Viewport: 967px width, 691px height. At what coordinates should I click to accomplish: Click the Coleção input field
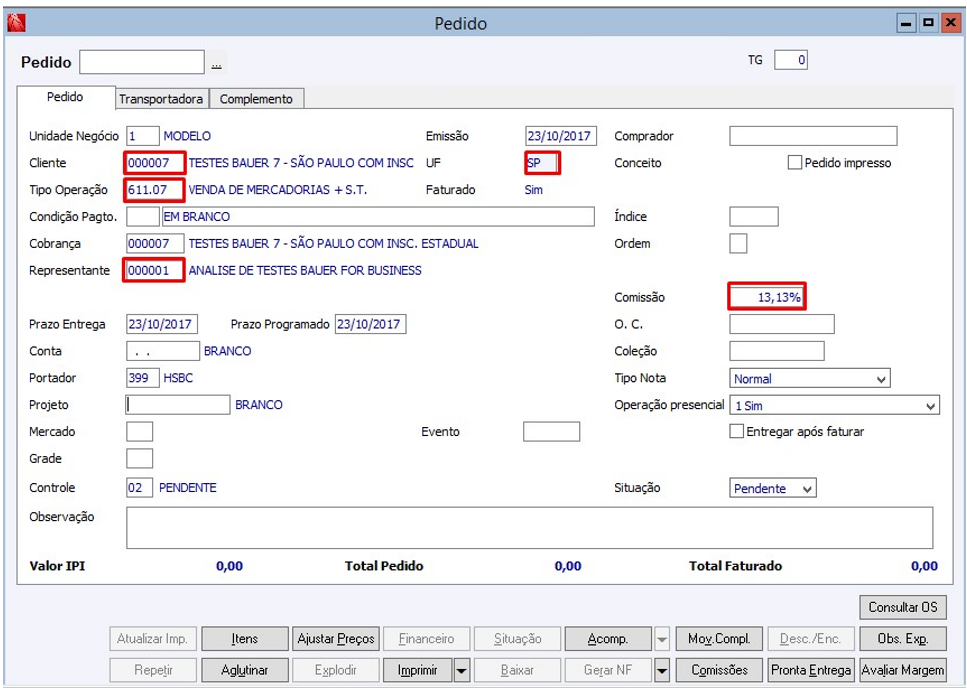point(777,351)
